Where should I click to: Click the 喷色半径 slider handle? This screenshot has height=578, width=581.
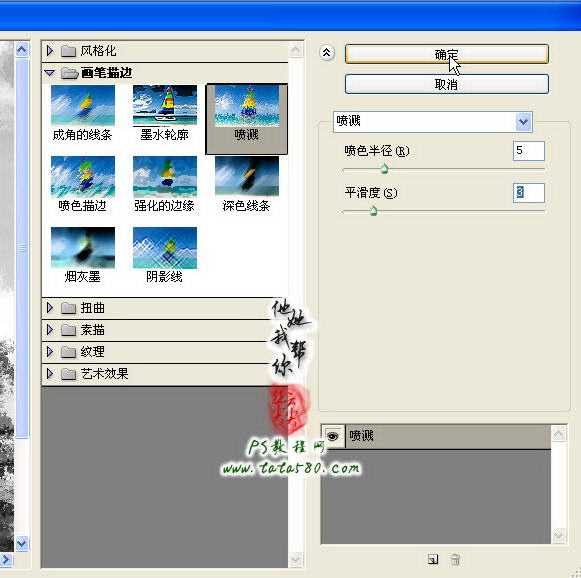tap(384, 169)
